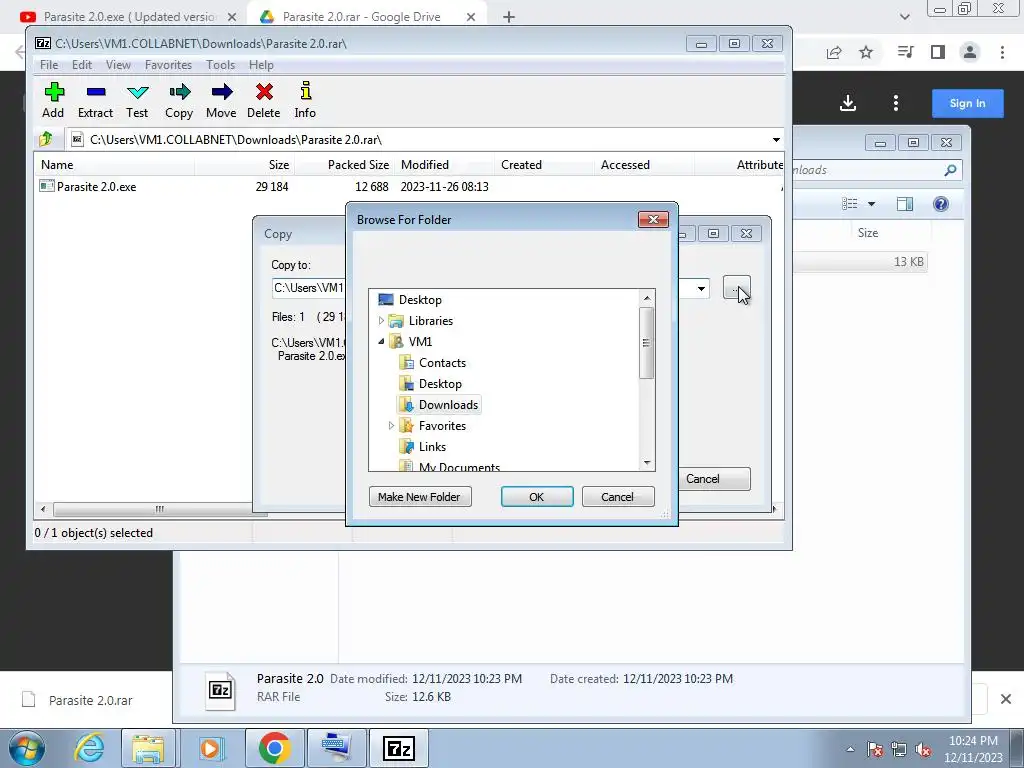Click Cancel in Browse For Folder
The width and height of the screenshot is (1024, 768).
tap(618, 497)
